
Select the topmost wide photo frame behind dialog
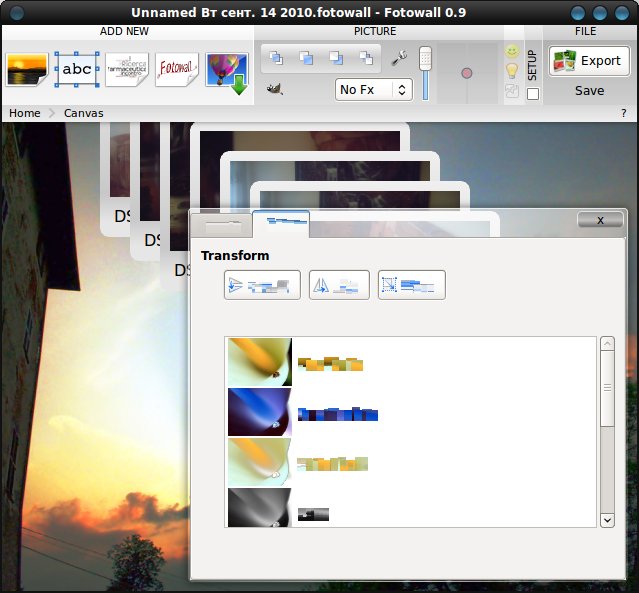click(x=300, y=137)
